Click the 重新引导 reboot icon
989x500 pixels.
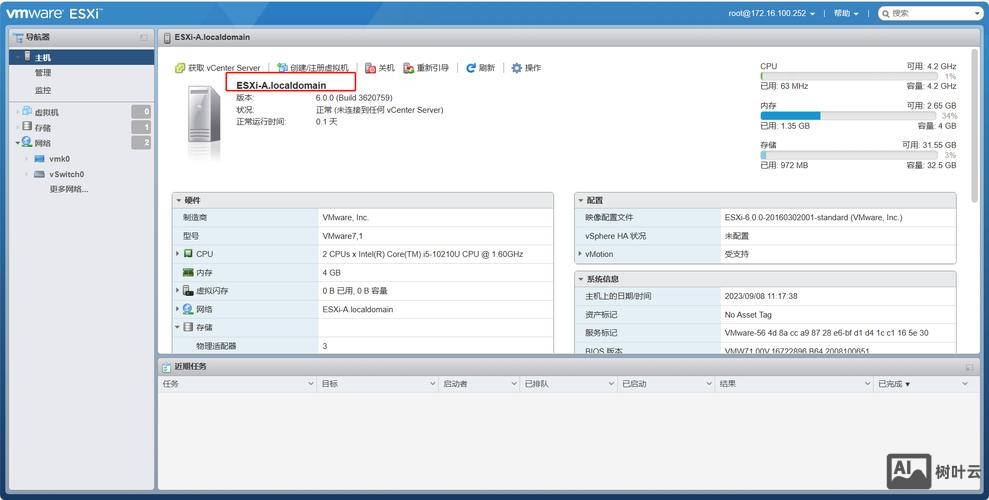409,68
